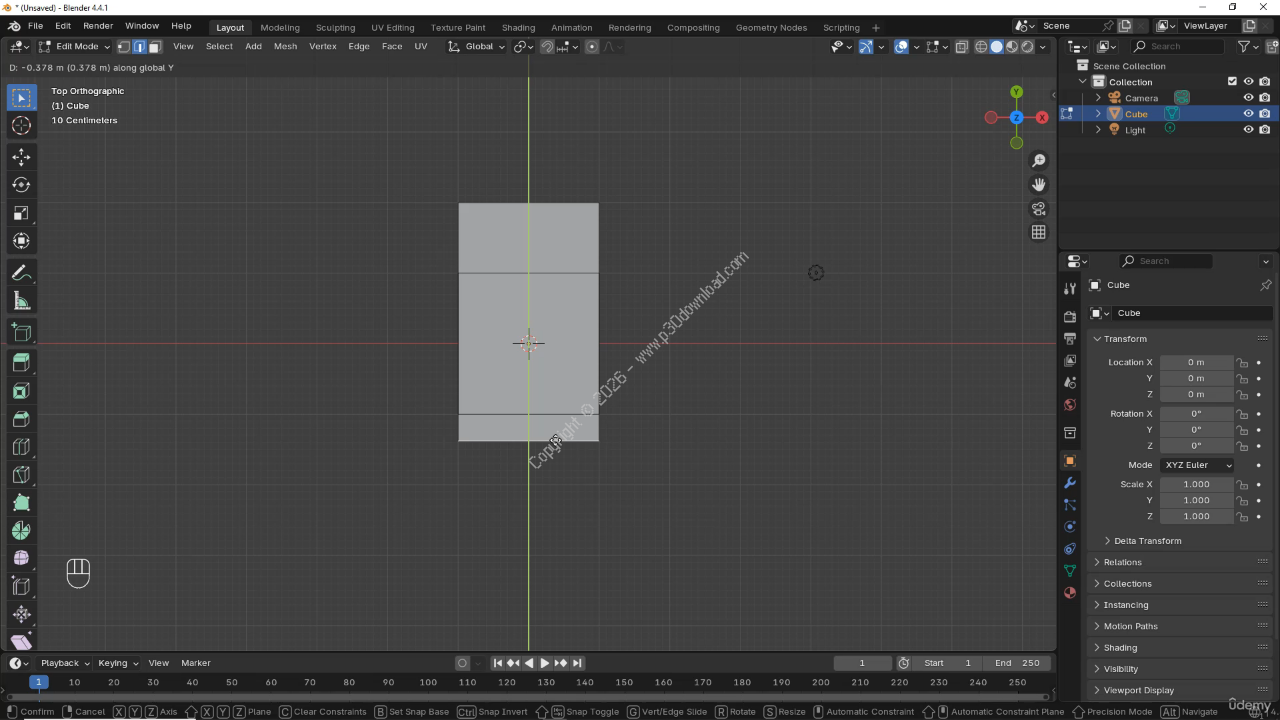Screen dimensions: 1280x720
Task: Activate the Annotate pencil tool
Action: point(21,273)
